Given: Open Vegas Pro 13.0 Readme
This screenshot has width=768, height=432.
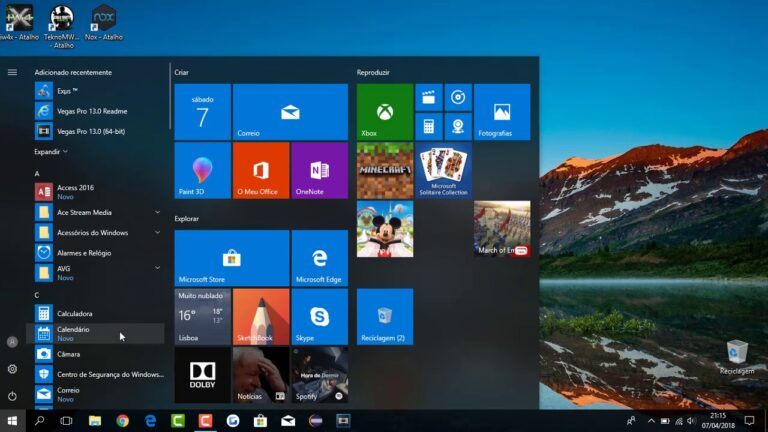Looking at the screenshot, I should point(97,111).
